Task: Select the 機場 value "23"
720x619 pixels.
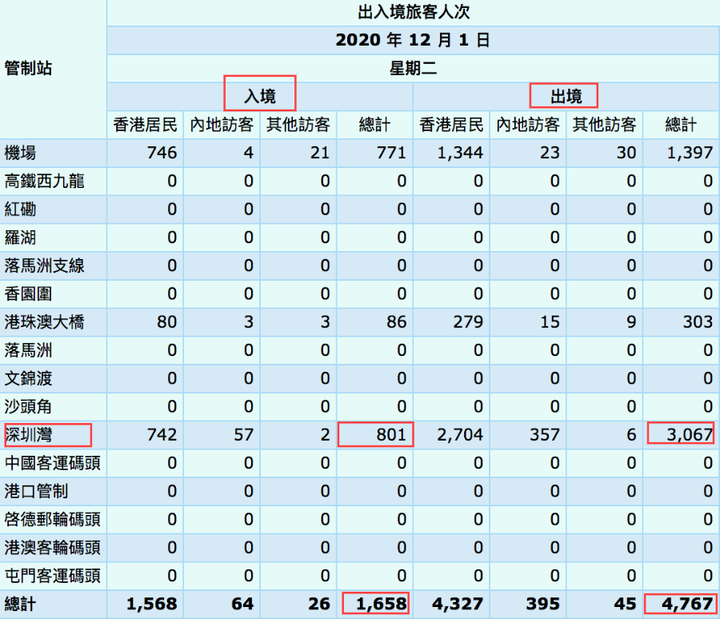Action: 550,153
